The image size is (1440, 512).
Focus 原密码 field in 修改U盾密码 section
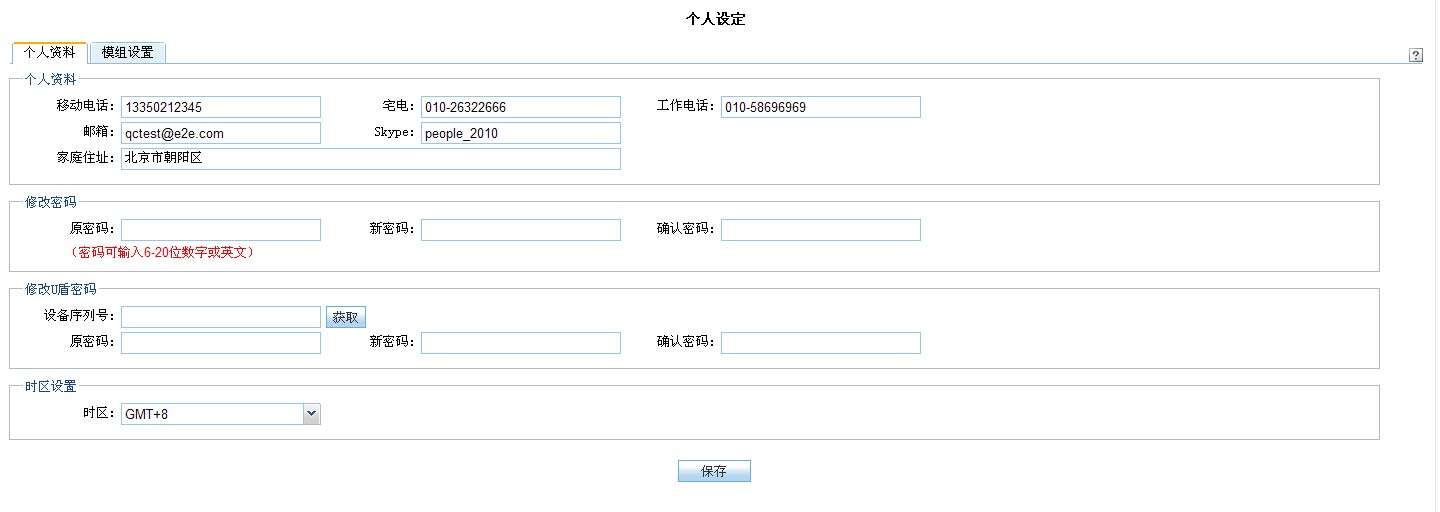coord(220,343)
